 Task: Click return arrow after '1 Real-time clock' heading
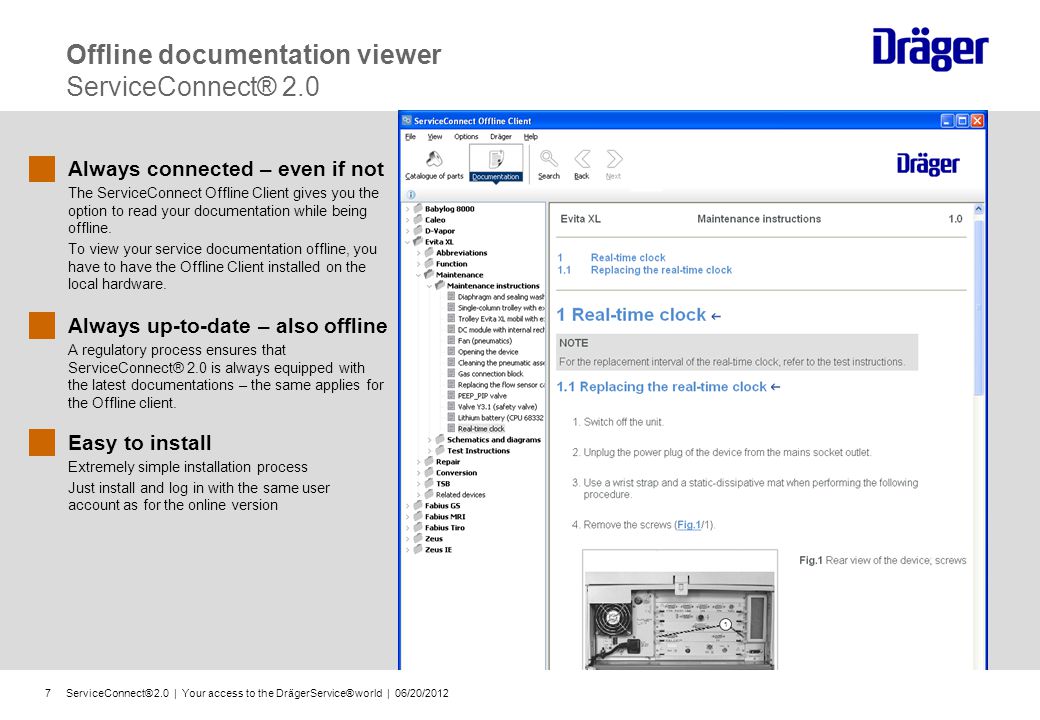pos(716,317)
